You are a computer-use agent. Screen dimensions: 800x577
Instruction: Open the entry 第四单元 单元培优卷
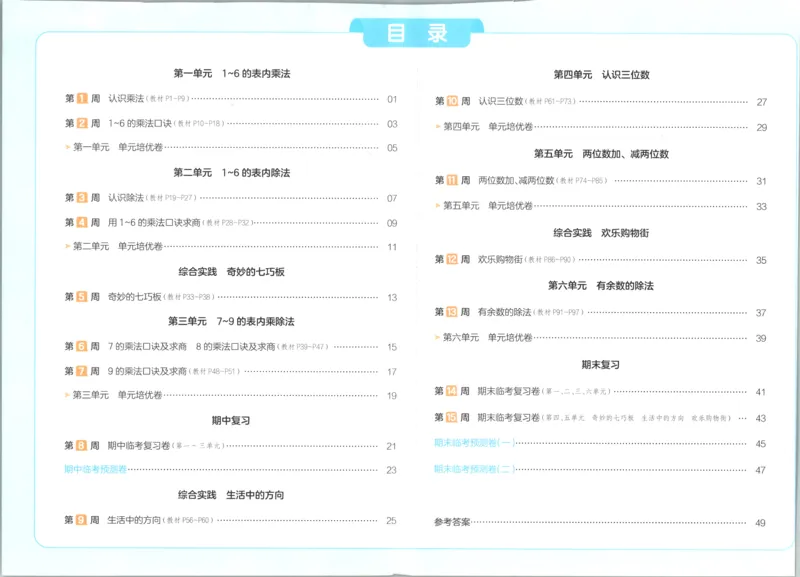click(488, 126)
